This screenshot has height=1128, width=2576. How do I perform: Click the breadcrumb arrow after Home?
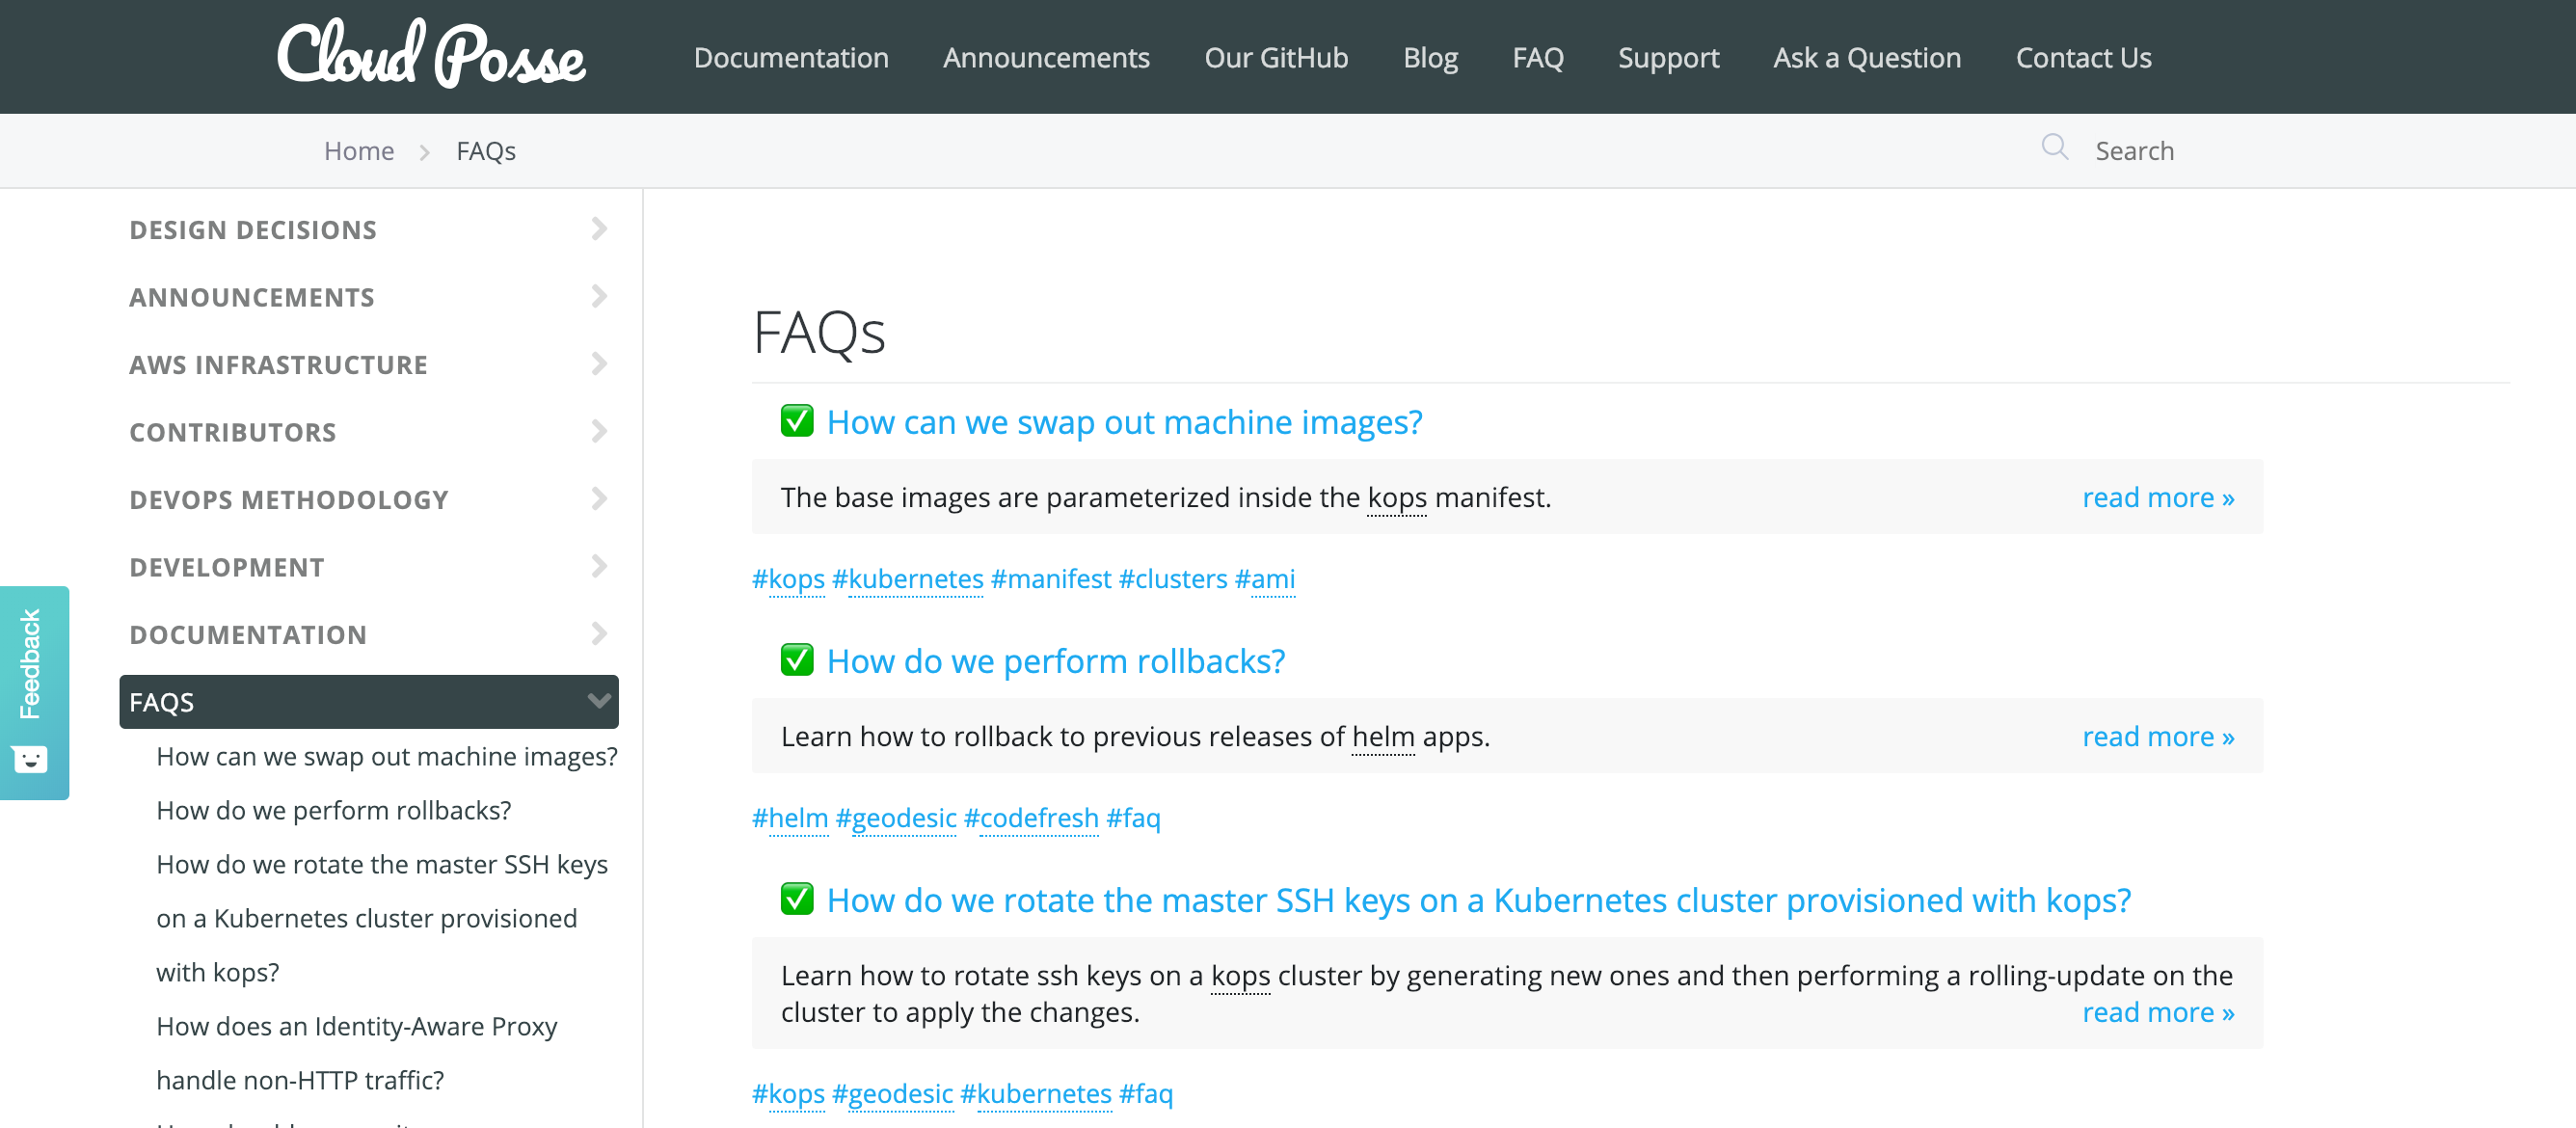pyautogui.click(x=424, y=150)
